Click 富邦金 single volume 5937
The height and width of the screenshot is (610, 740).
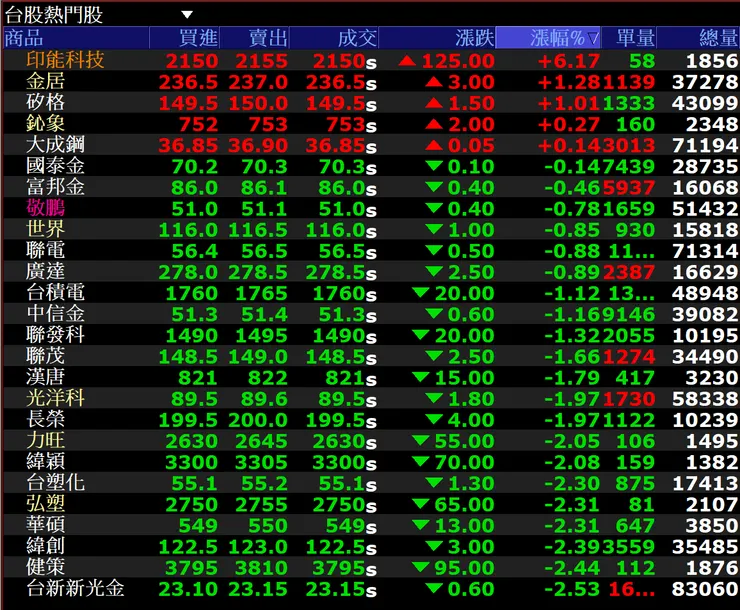click(629, 188)
